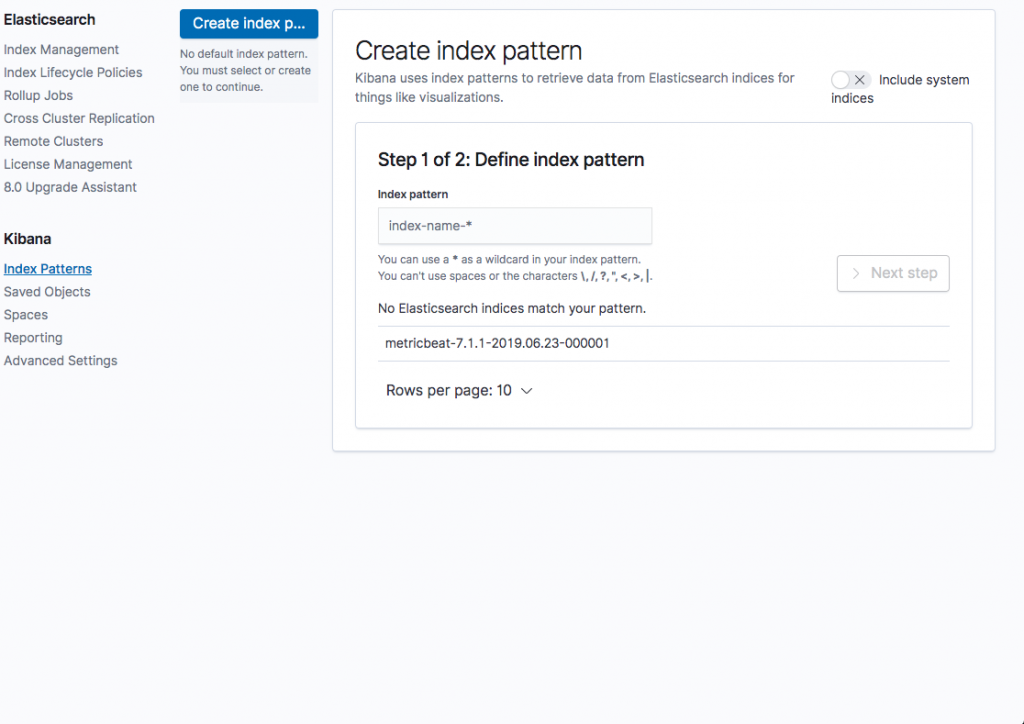Open Cross Cluster Replication page
Image resolution: width=1024 pixels, height=724 pixels.
pyautogui.click(x=79, y=118)
